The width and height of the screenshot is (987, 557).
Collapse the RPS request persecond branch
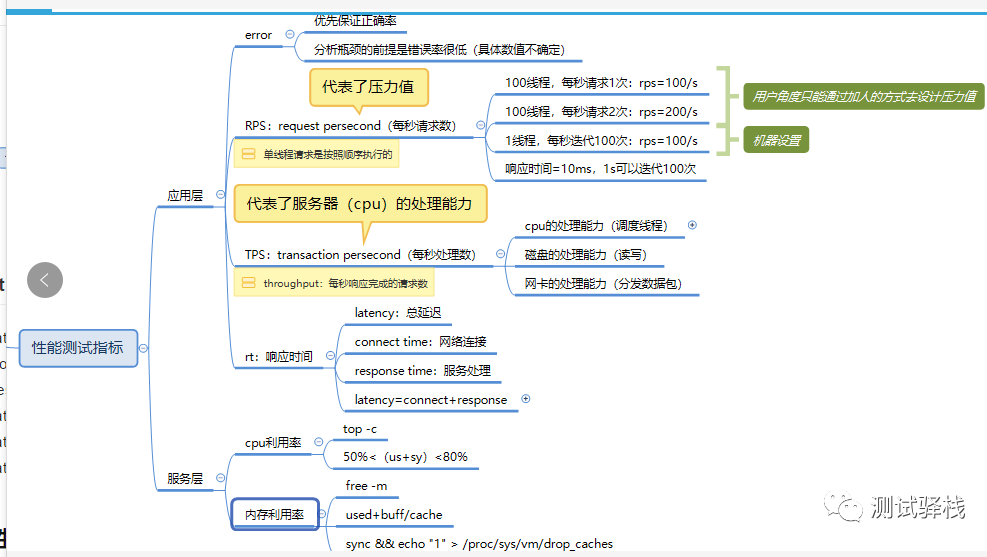pos(480,125)
